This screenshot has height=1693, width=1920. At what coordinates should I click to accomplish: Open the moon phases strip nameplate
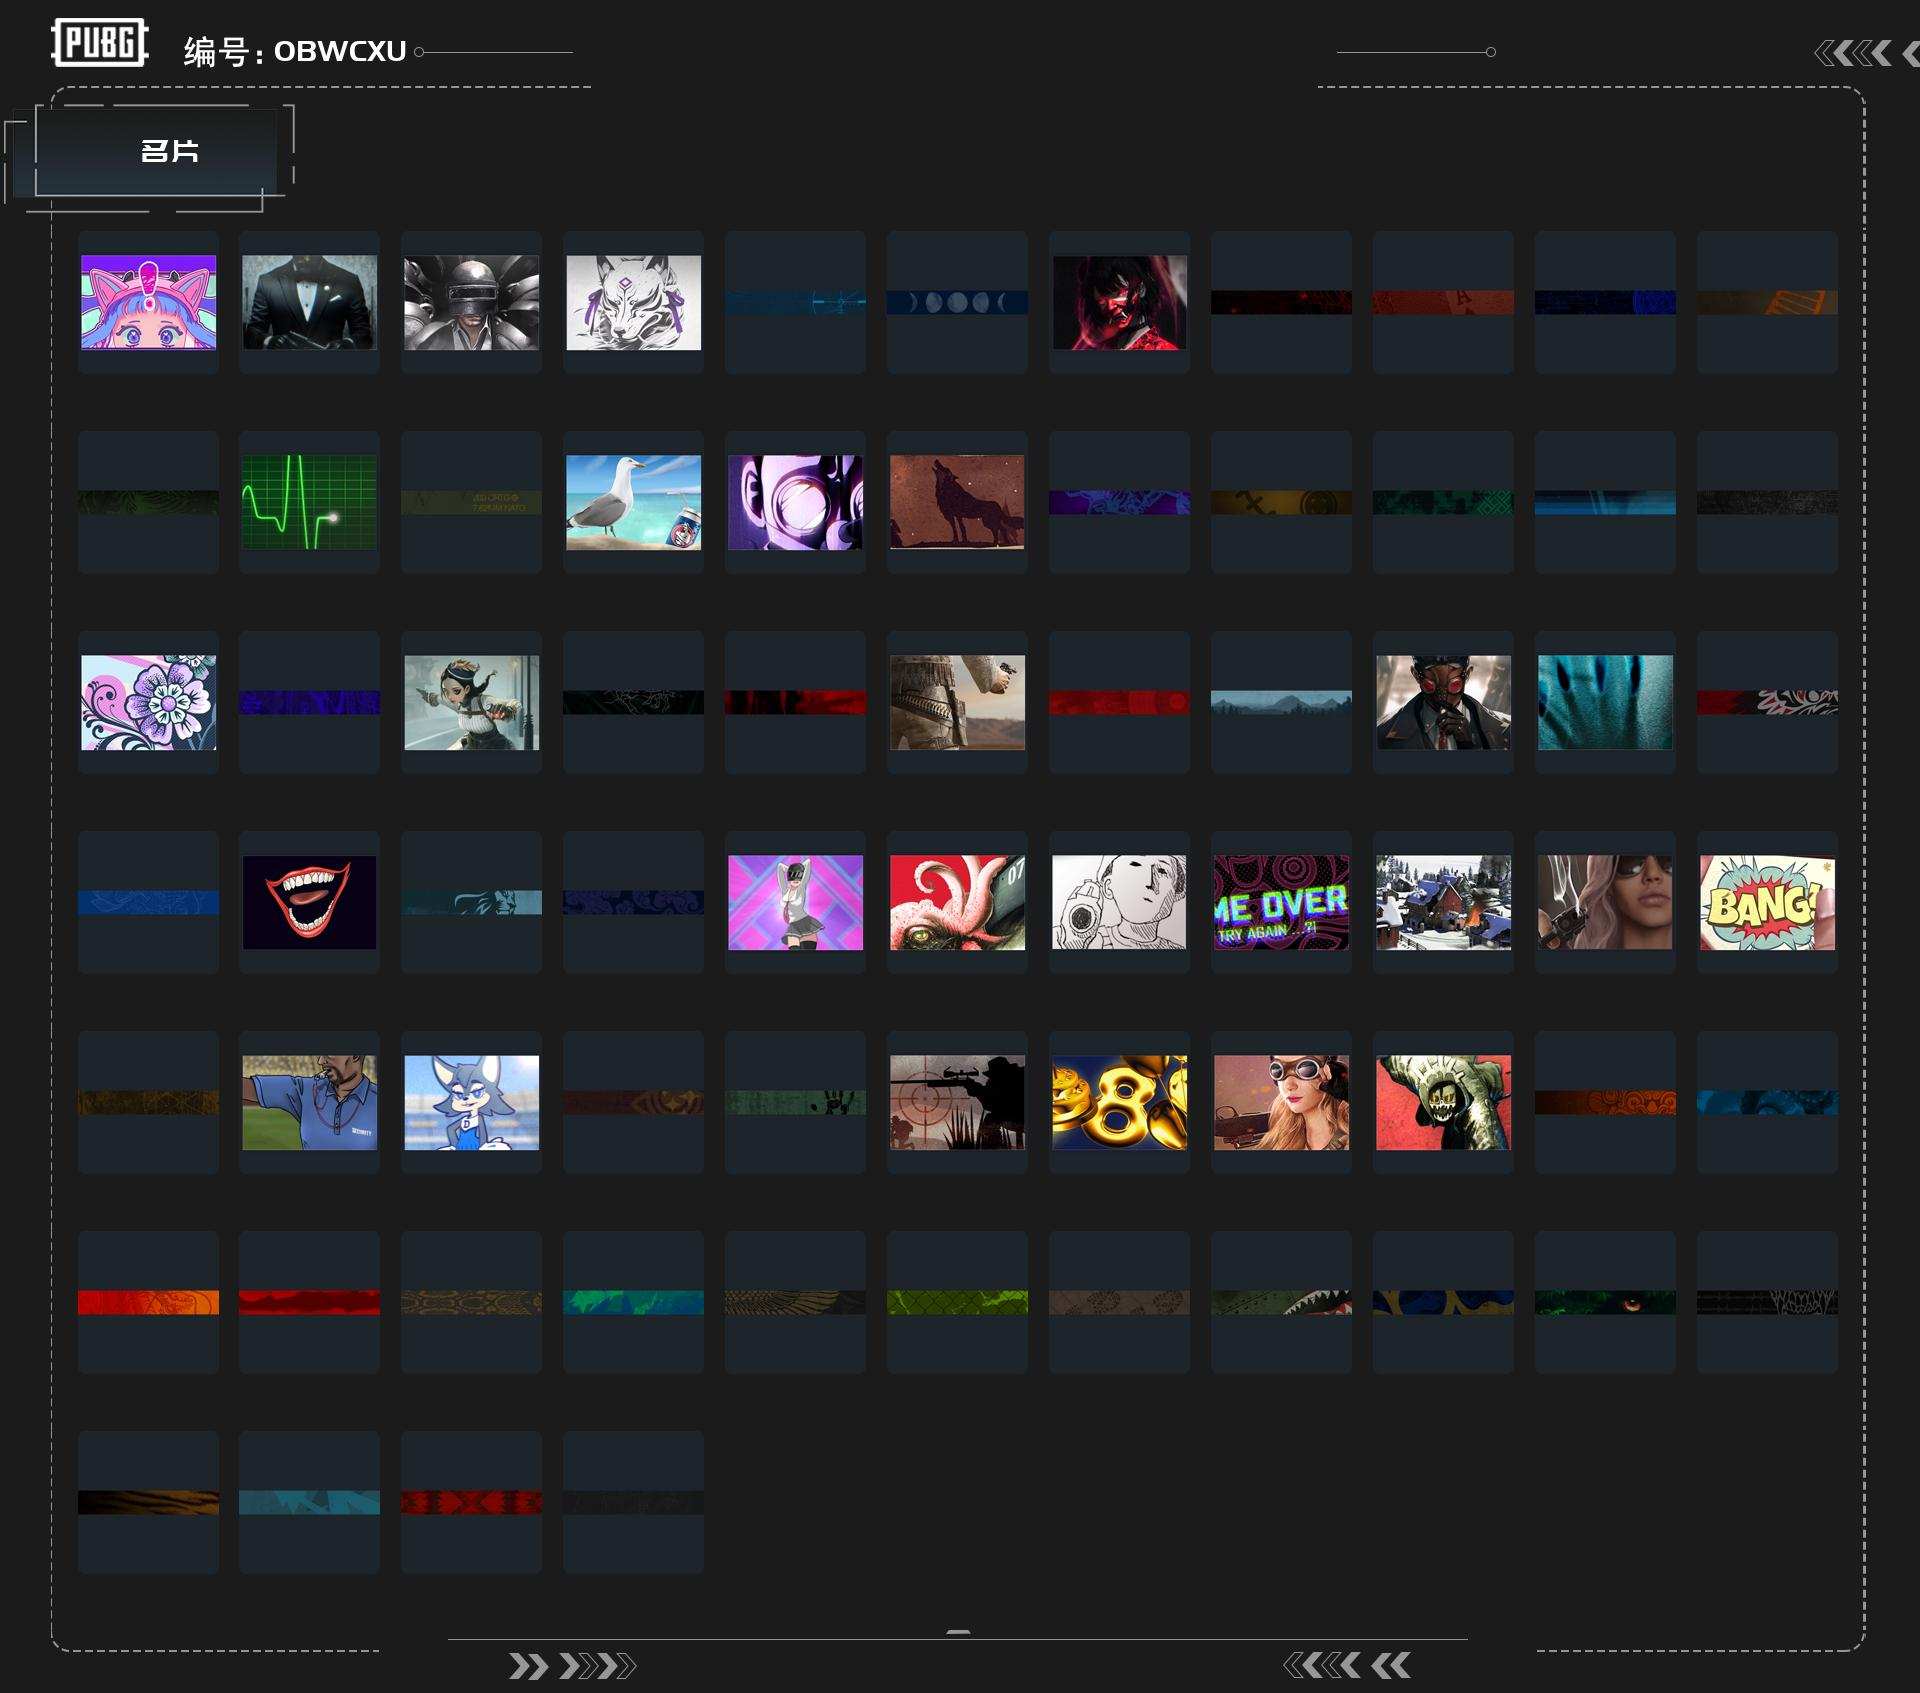(957, 302)
